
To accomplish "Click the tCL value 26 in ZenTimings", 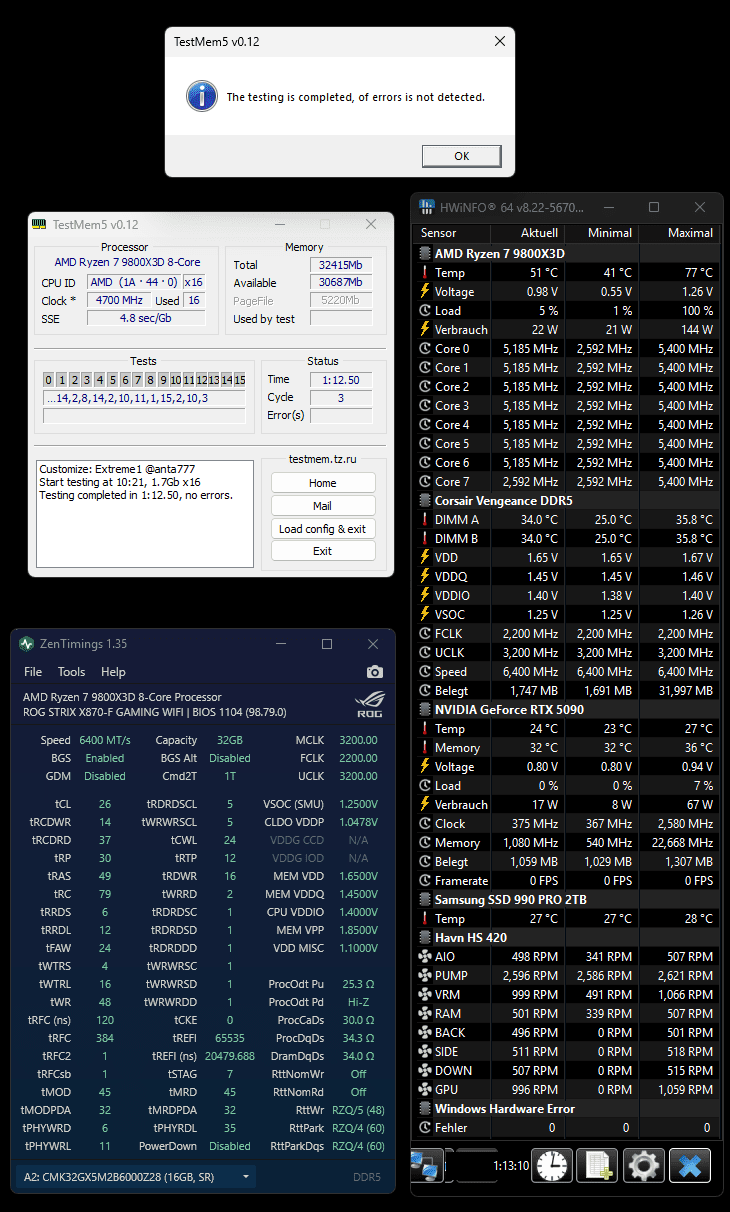I will (x=105, y=804).
